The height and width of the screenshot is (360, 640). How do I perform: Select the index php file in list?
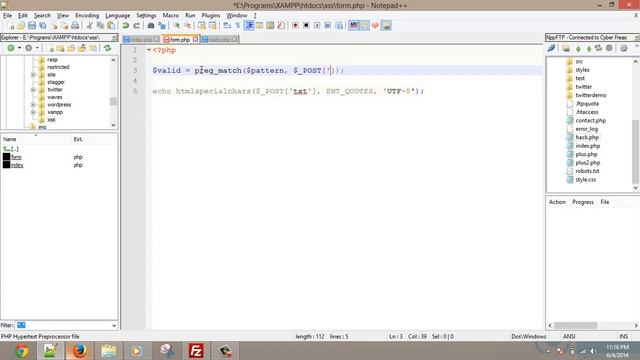[17, 165]
